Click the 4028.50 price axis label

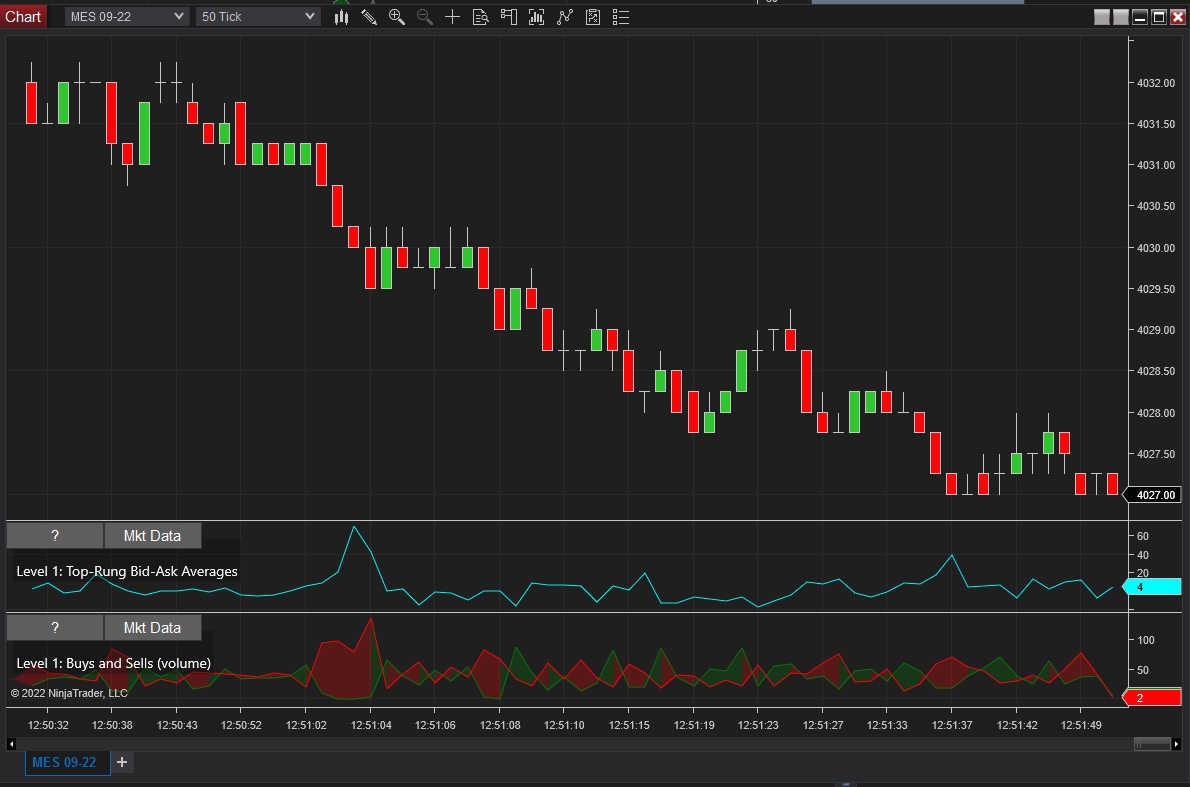click(1156, 371)
